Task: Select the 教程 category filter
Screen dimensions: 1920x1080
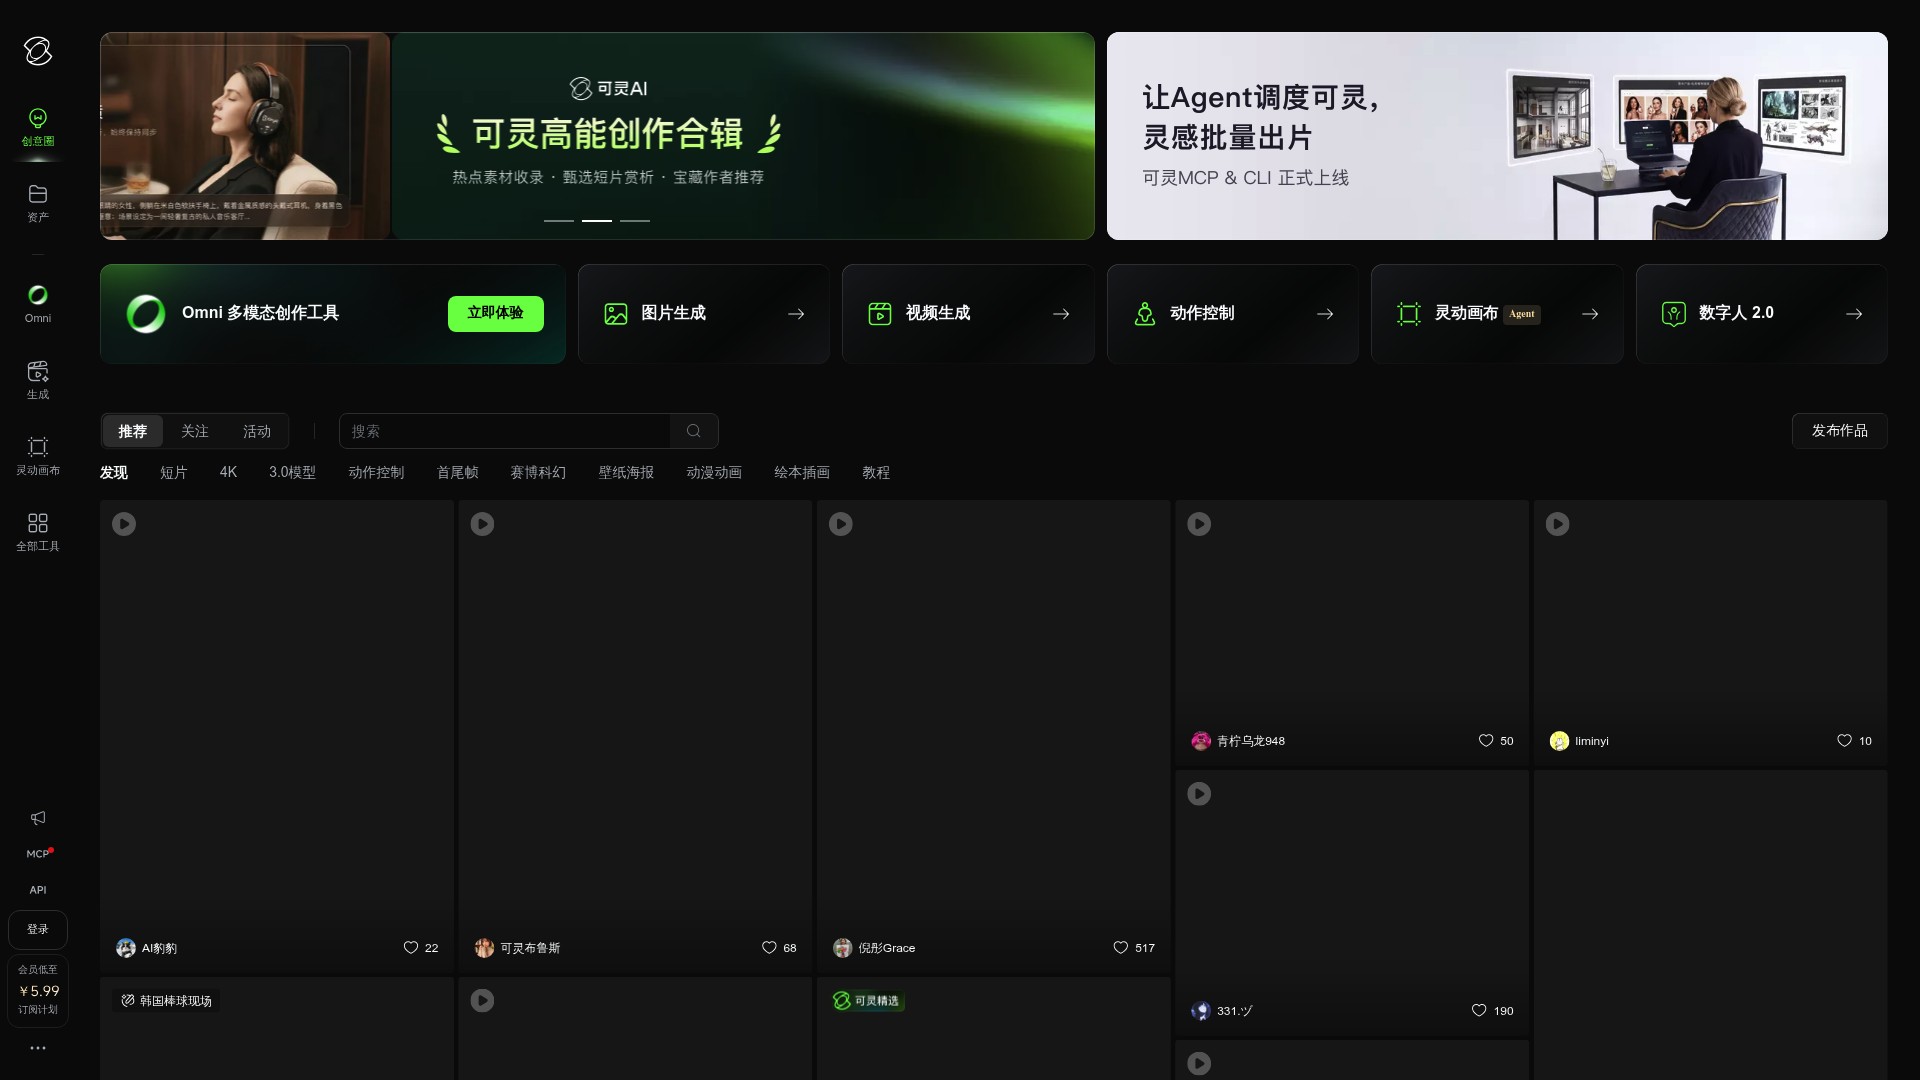Action: click(876, 473)
